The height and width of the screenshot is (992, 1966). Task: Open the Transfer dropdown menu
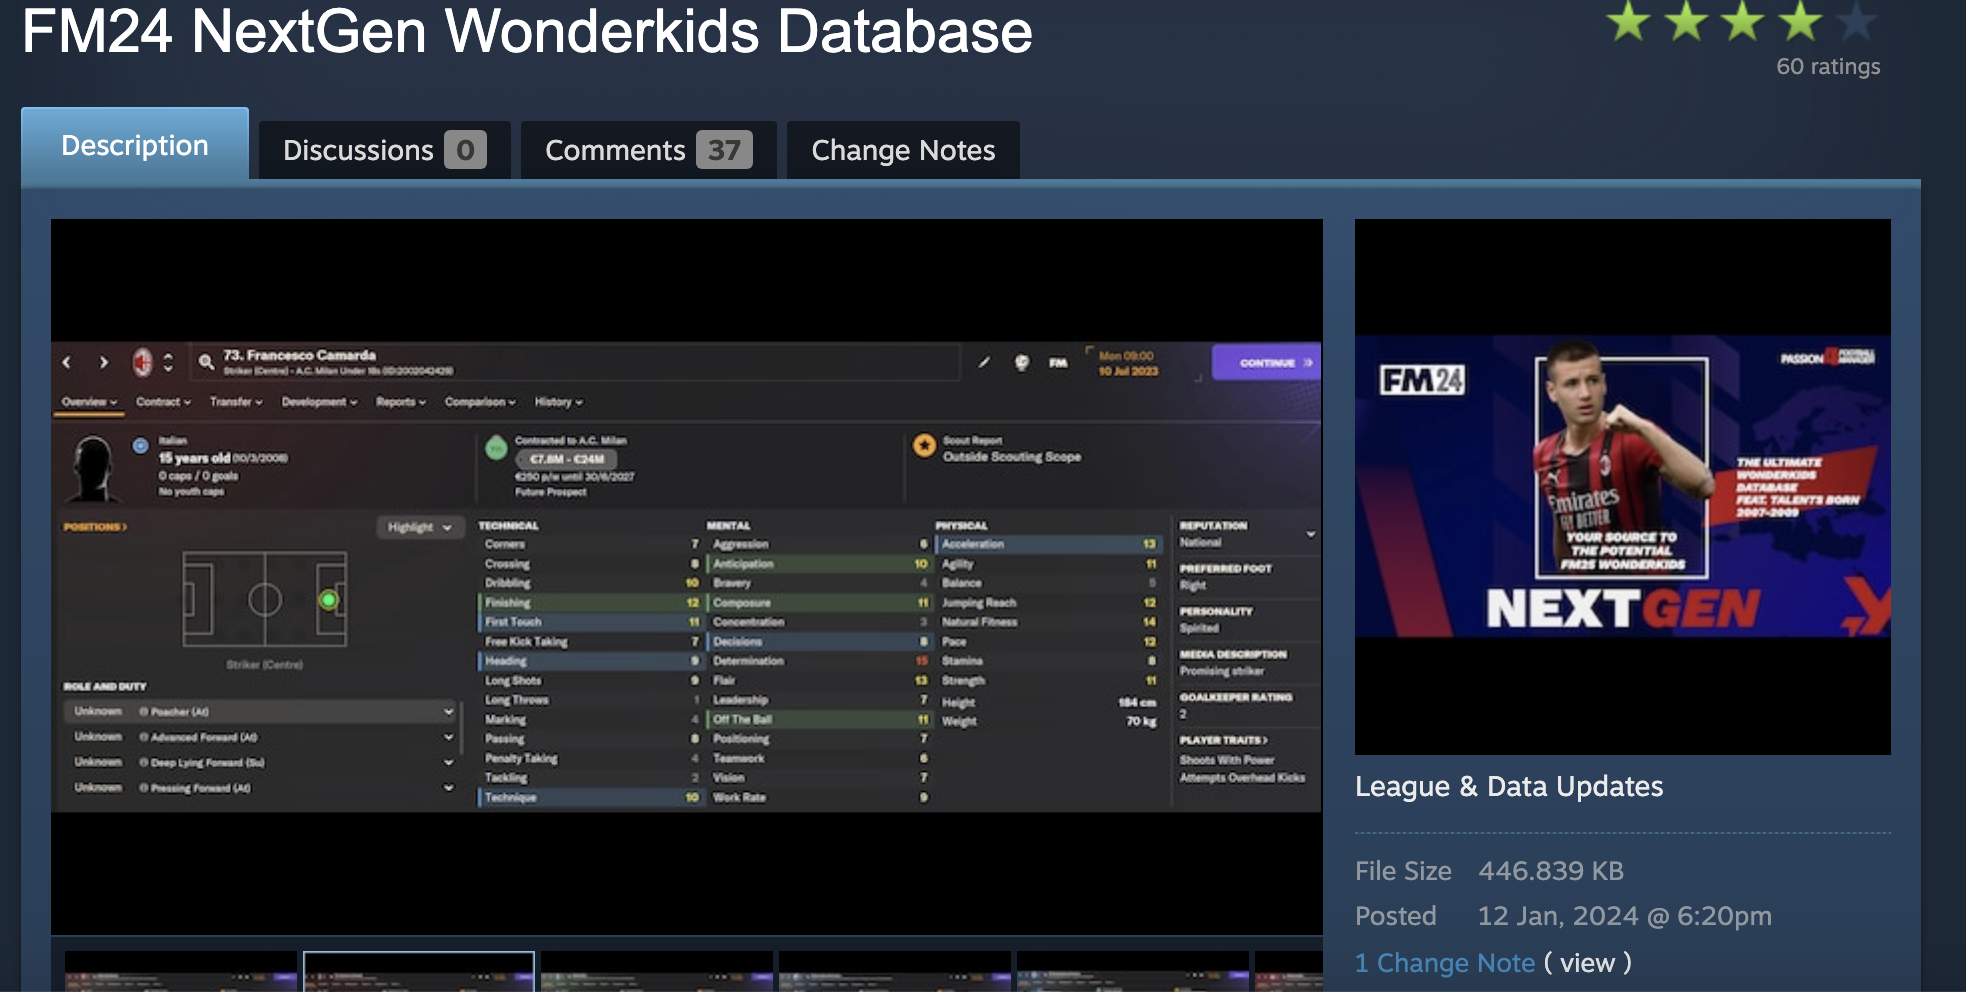pyautogui.click(x=236, y=402)
